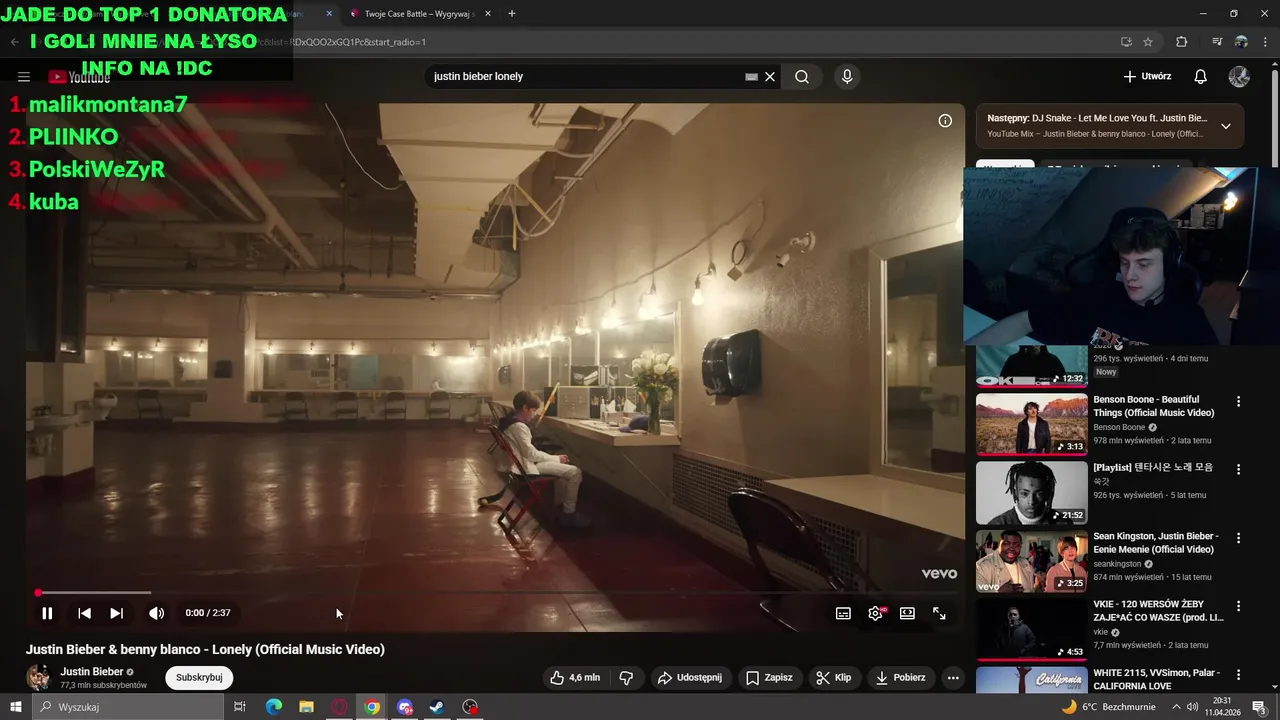
Task: Mute the video player volume
Action: (x=156, y=613)
